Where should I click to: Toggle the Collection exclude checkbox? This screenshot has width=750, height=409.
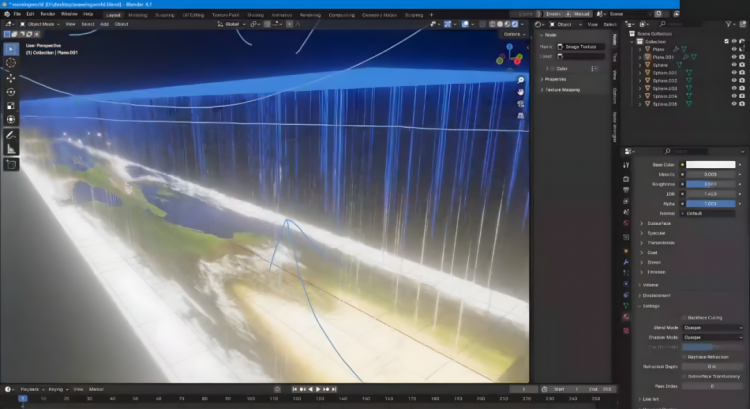pyautogui.click(x=727, y=42)
